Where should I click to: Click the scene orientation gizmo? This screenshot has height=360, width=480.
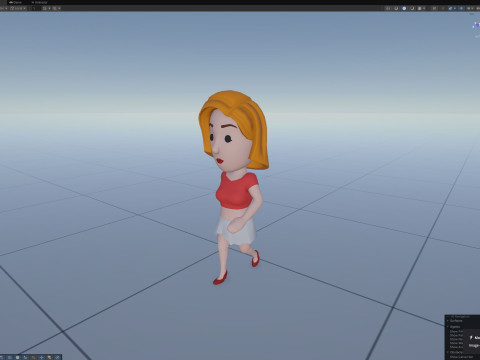click(476, 25)
